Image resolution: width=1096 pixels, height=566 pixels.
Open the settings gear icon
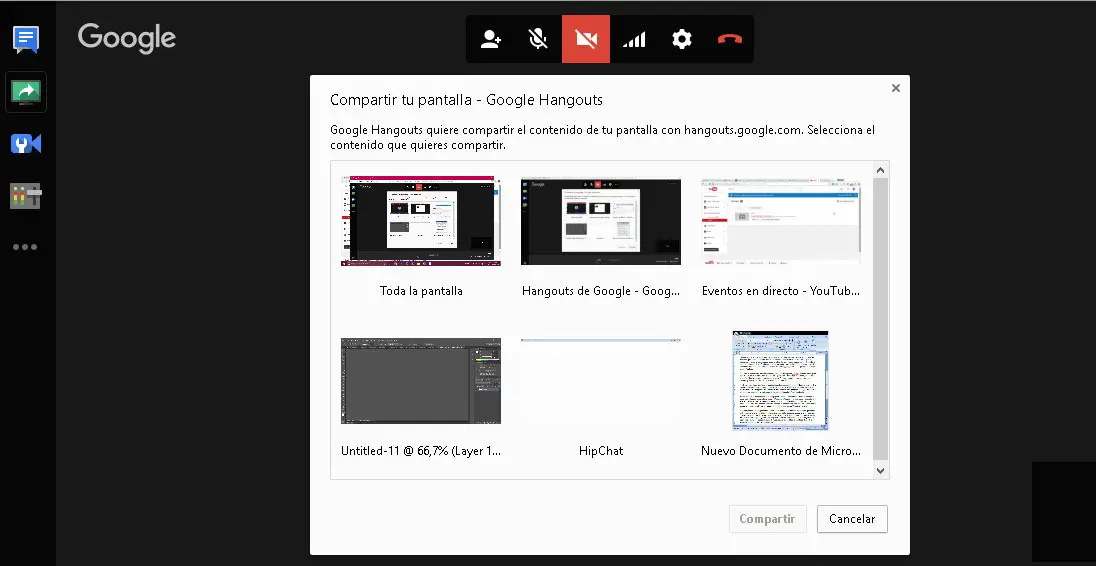tap(682, 40)
